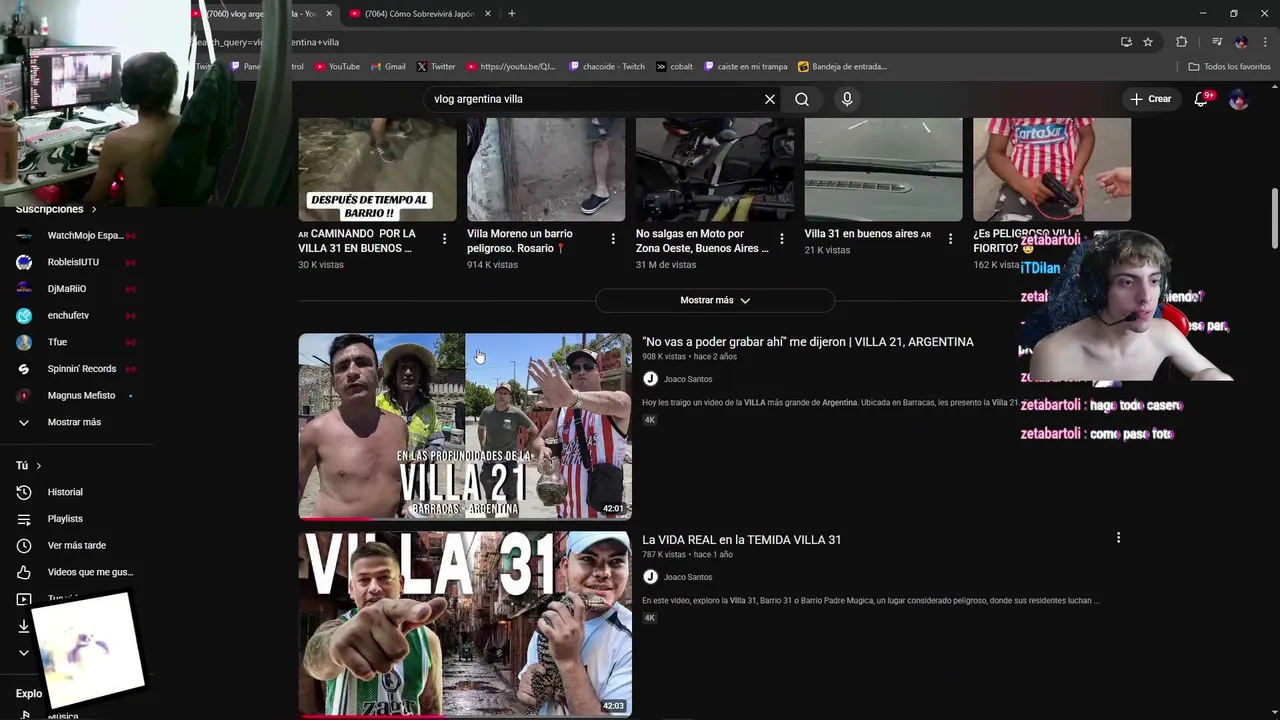Open the notifications bell

(1202, 99)
